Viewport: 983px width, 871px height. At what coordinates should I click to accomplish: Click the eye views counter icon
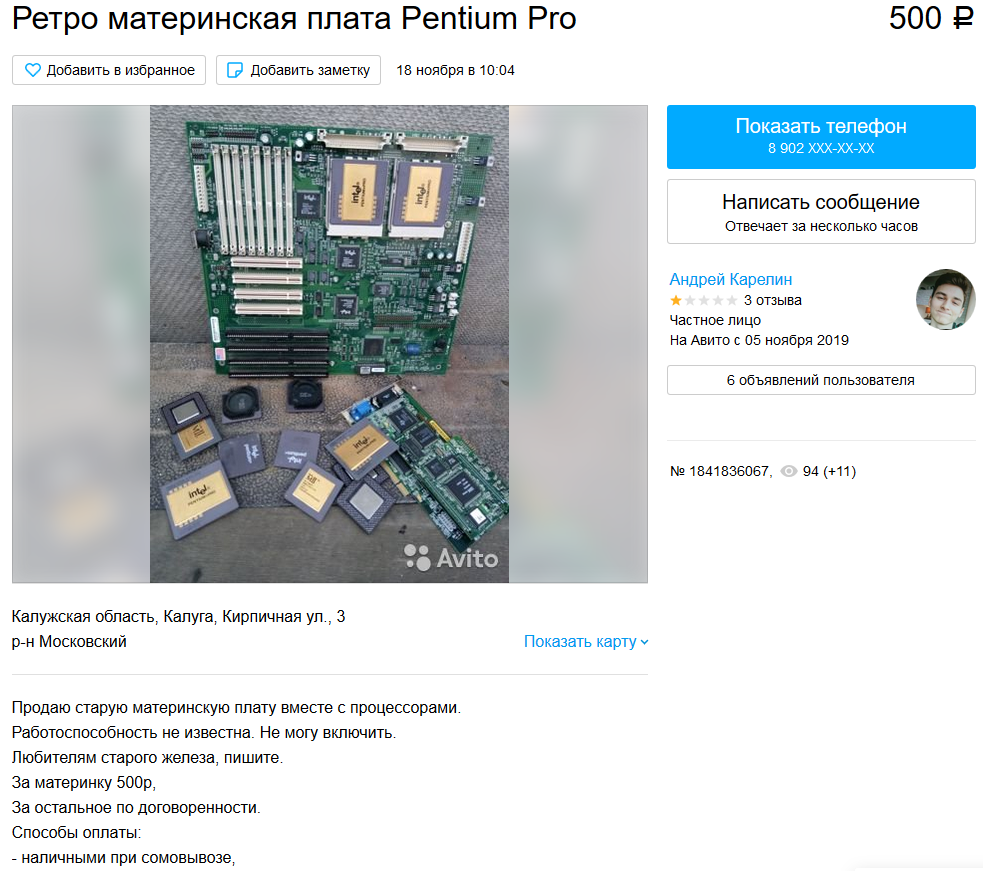789,472
